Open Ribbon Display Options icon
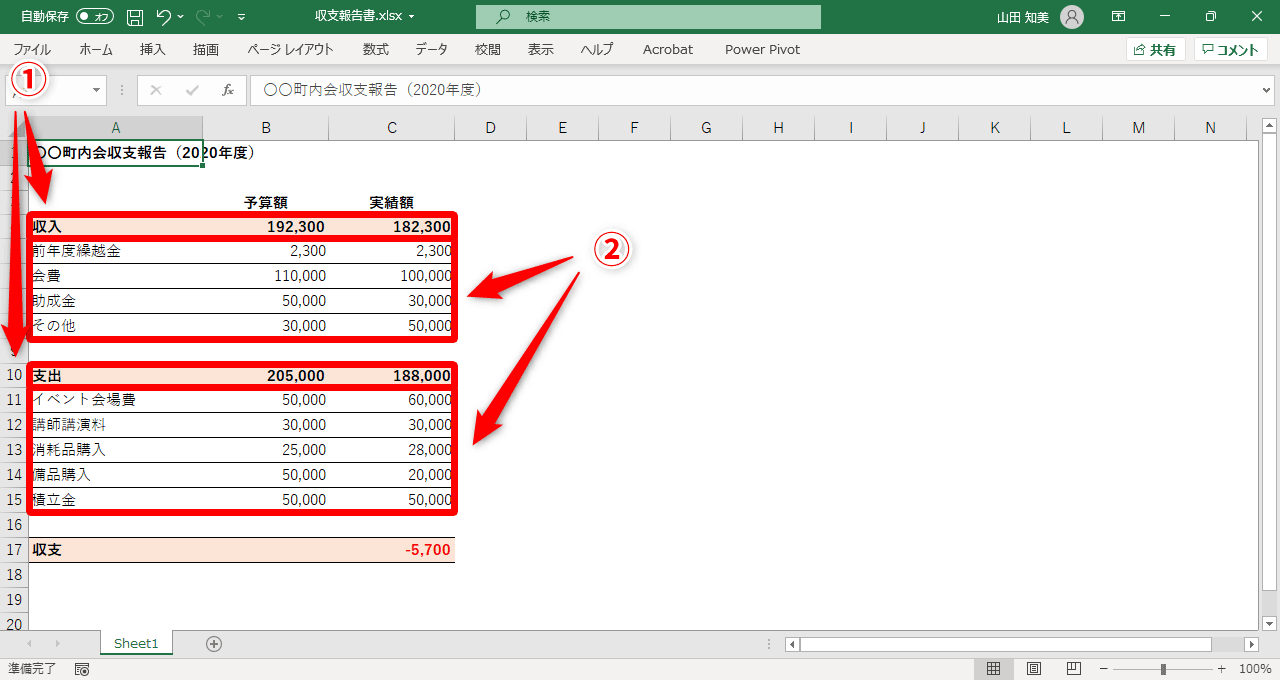1280x680 pixels. pos(1118,17)
